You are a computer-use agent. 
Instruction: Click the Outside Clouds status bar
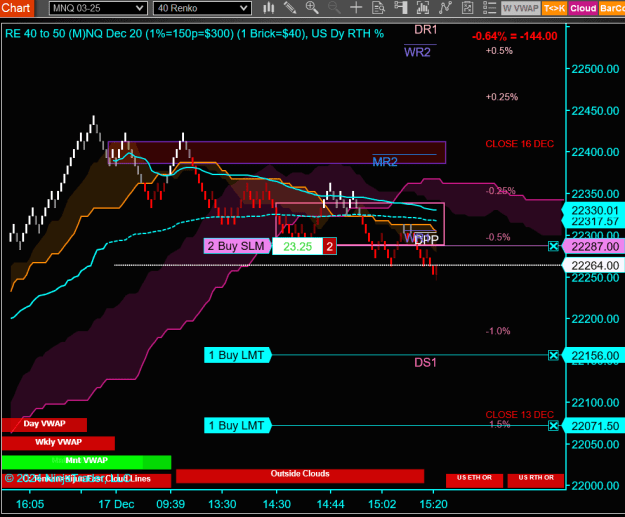tap(300, 476)
